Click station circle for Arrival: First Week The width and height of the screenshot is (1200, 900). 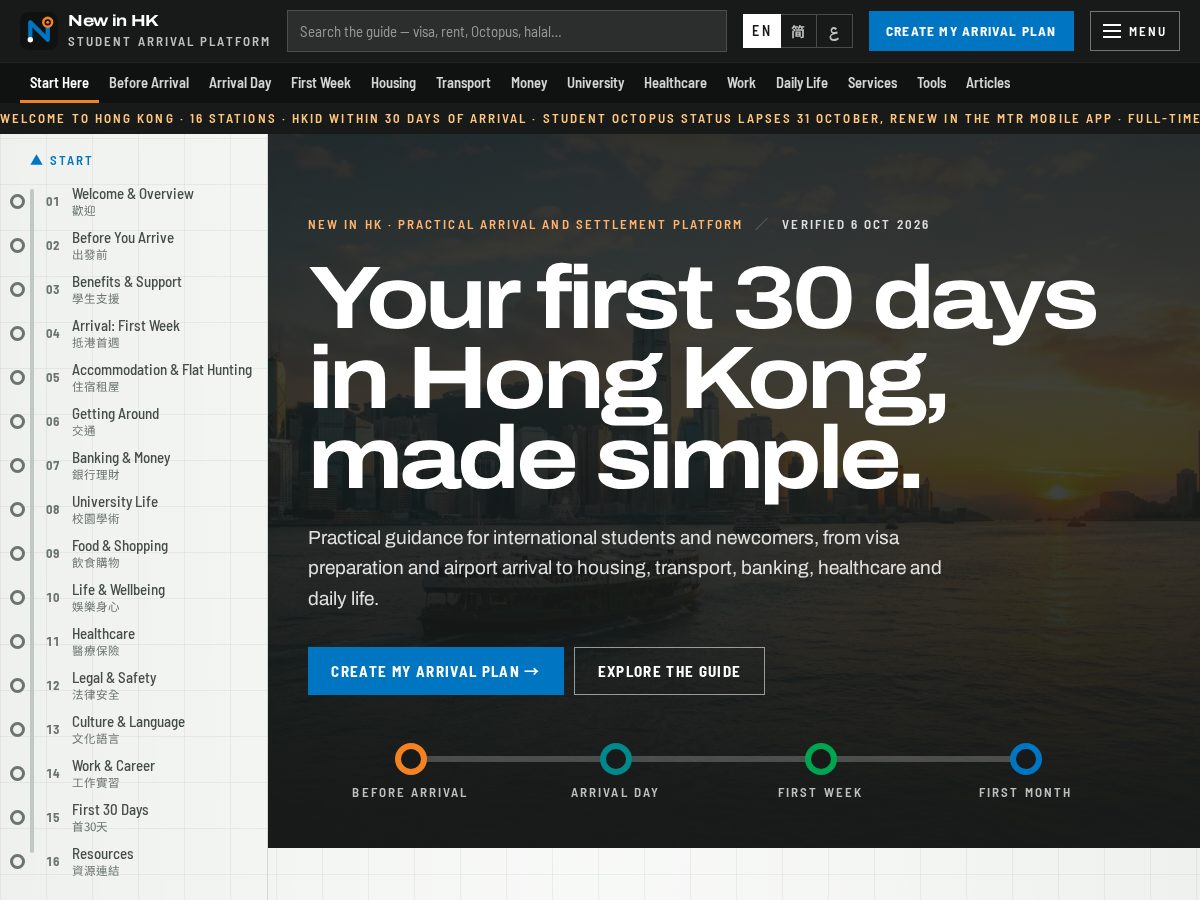(17, 333)
